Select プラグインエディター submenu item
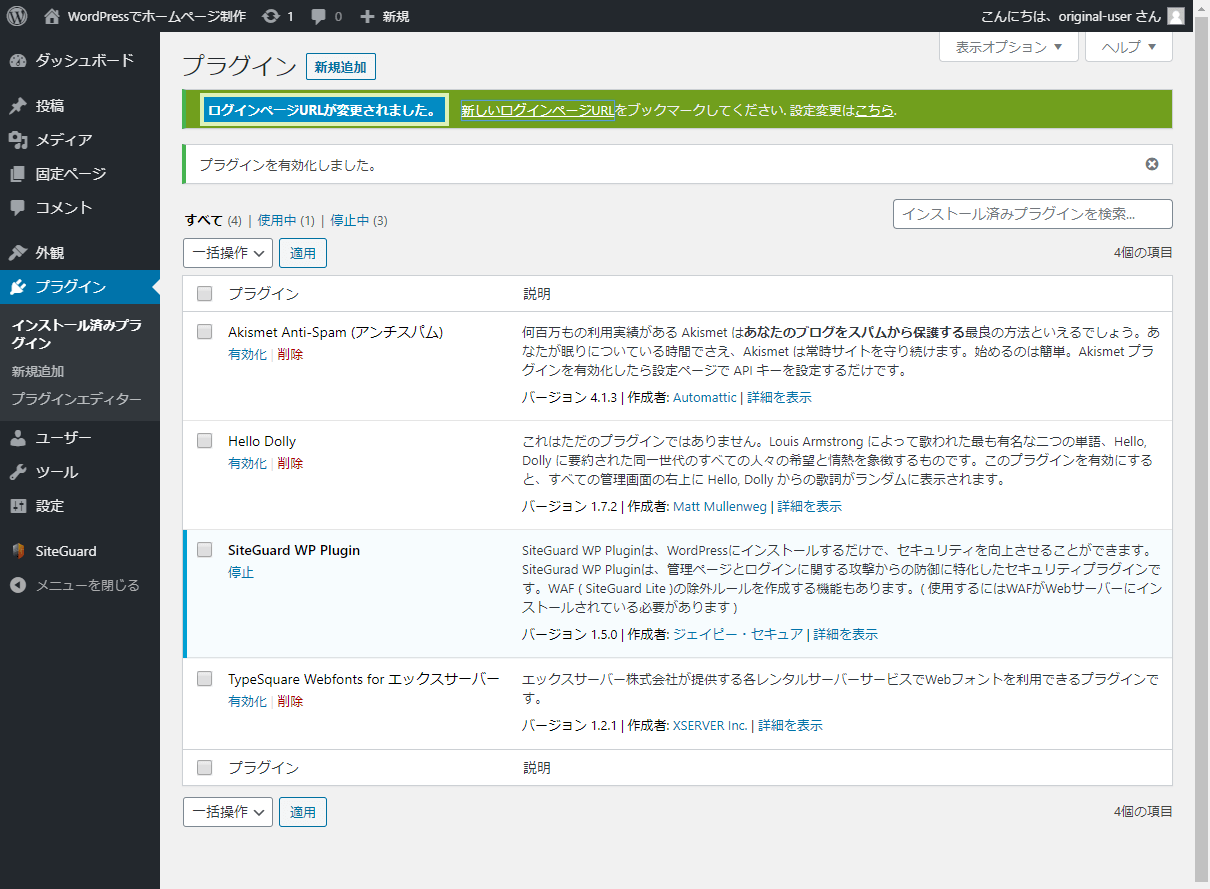 pos(76,399)
